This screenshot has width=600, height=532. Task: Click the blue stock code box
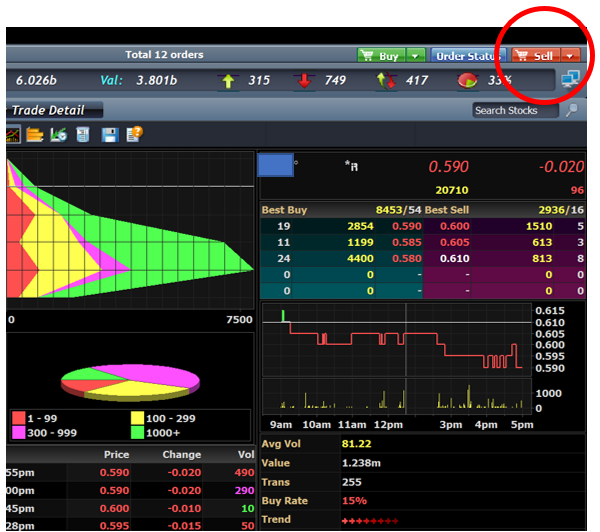[x=276, y=165]
